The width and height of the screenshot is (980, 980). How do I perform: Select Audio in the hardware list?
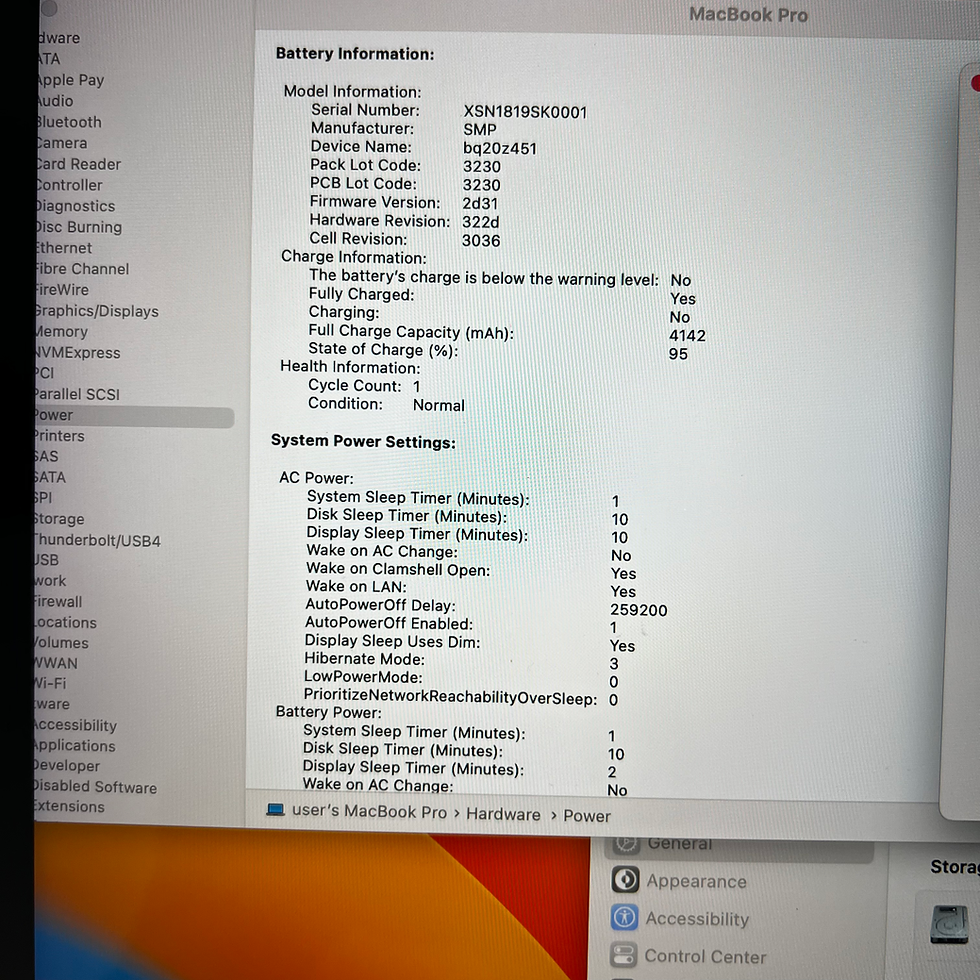click(x=55, y=101)
